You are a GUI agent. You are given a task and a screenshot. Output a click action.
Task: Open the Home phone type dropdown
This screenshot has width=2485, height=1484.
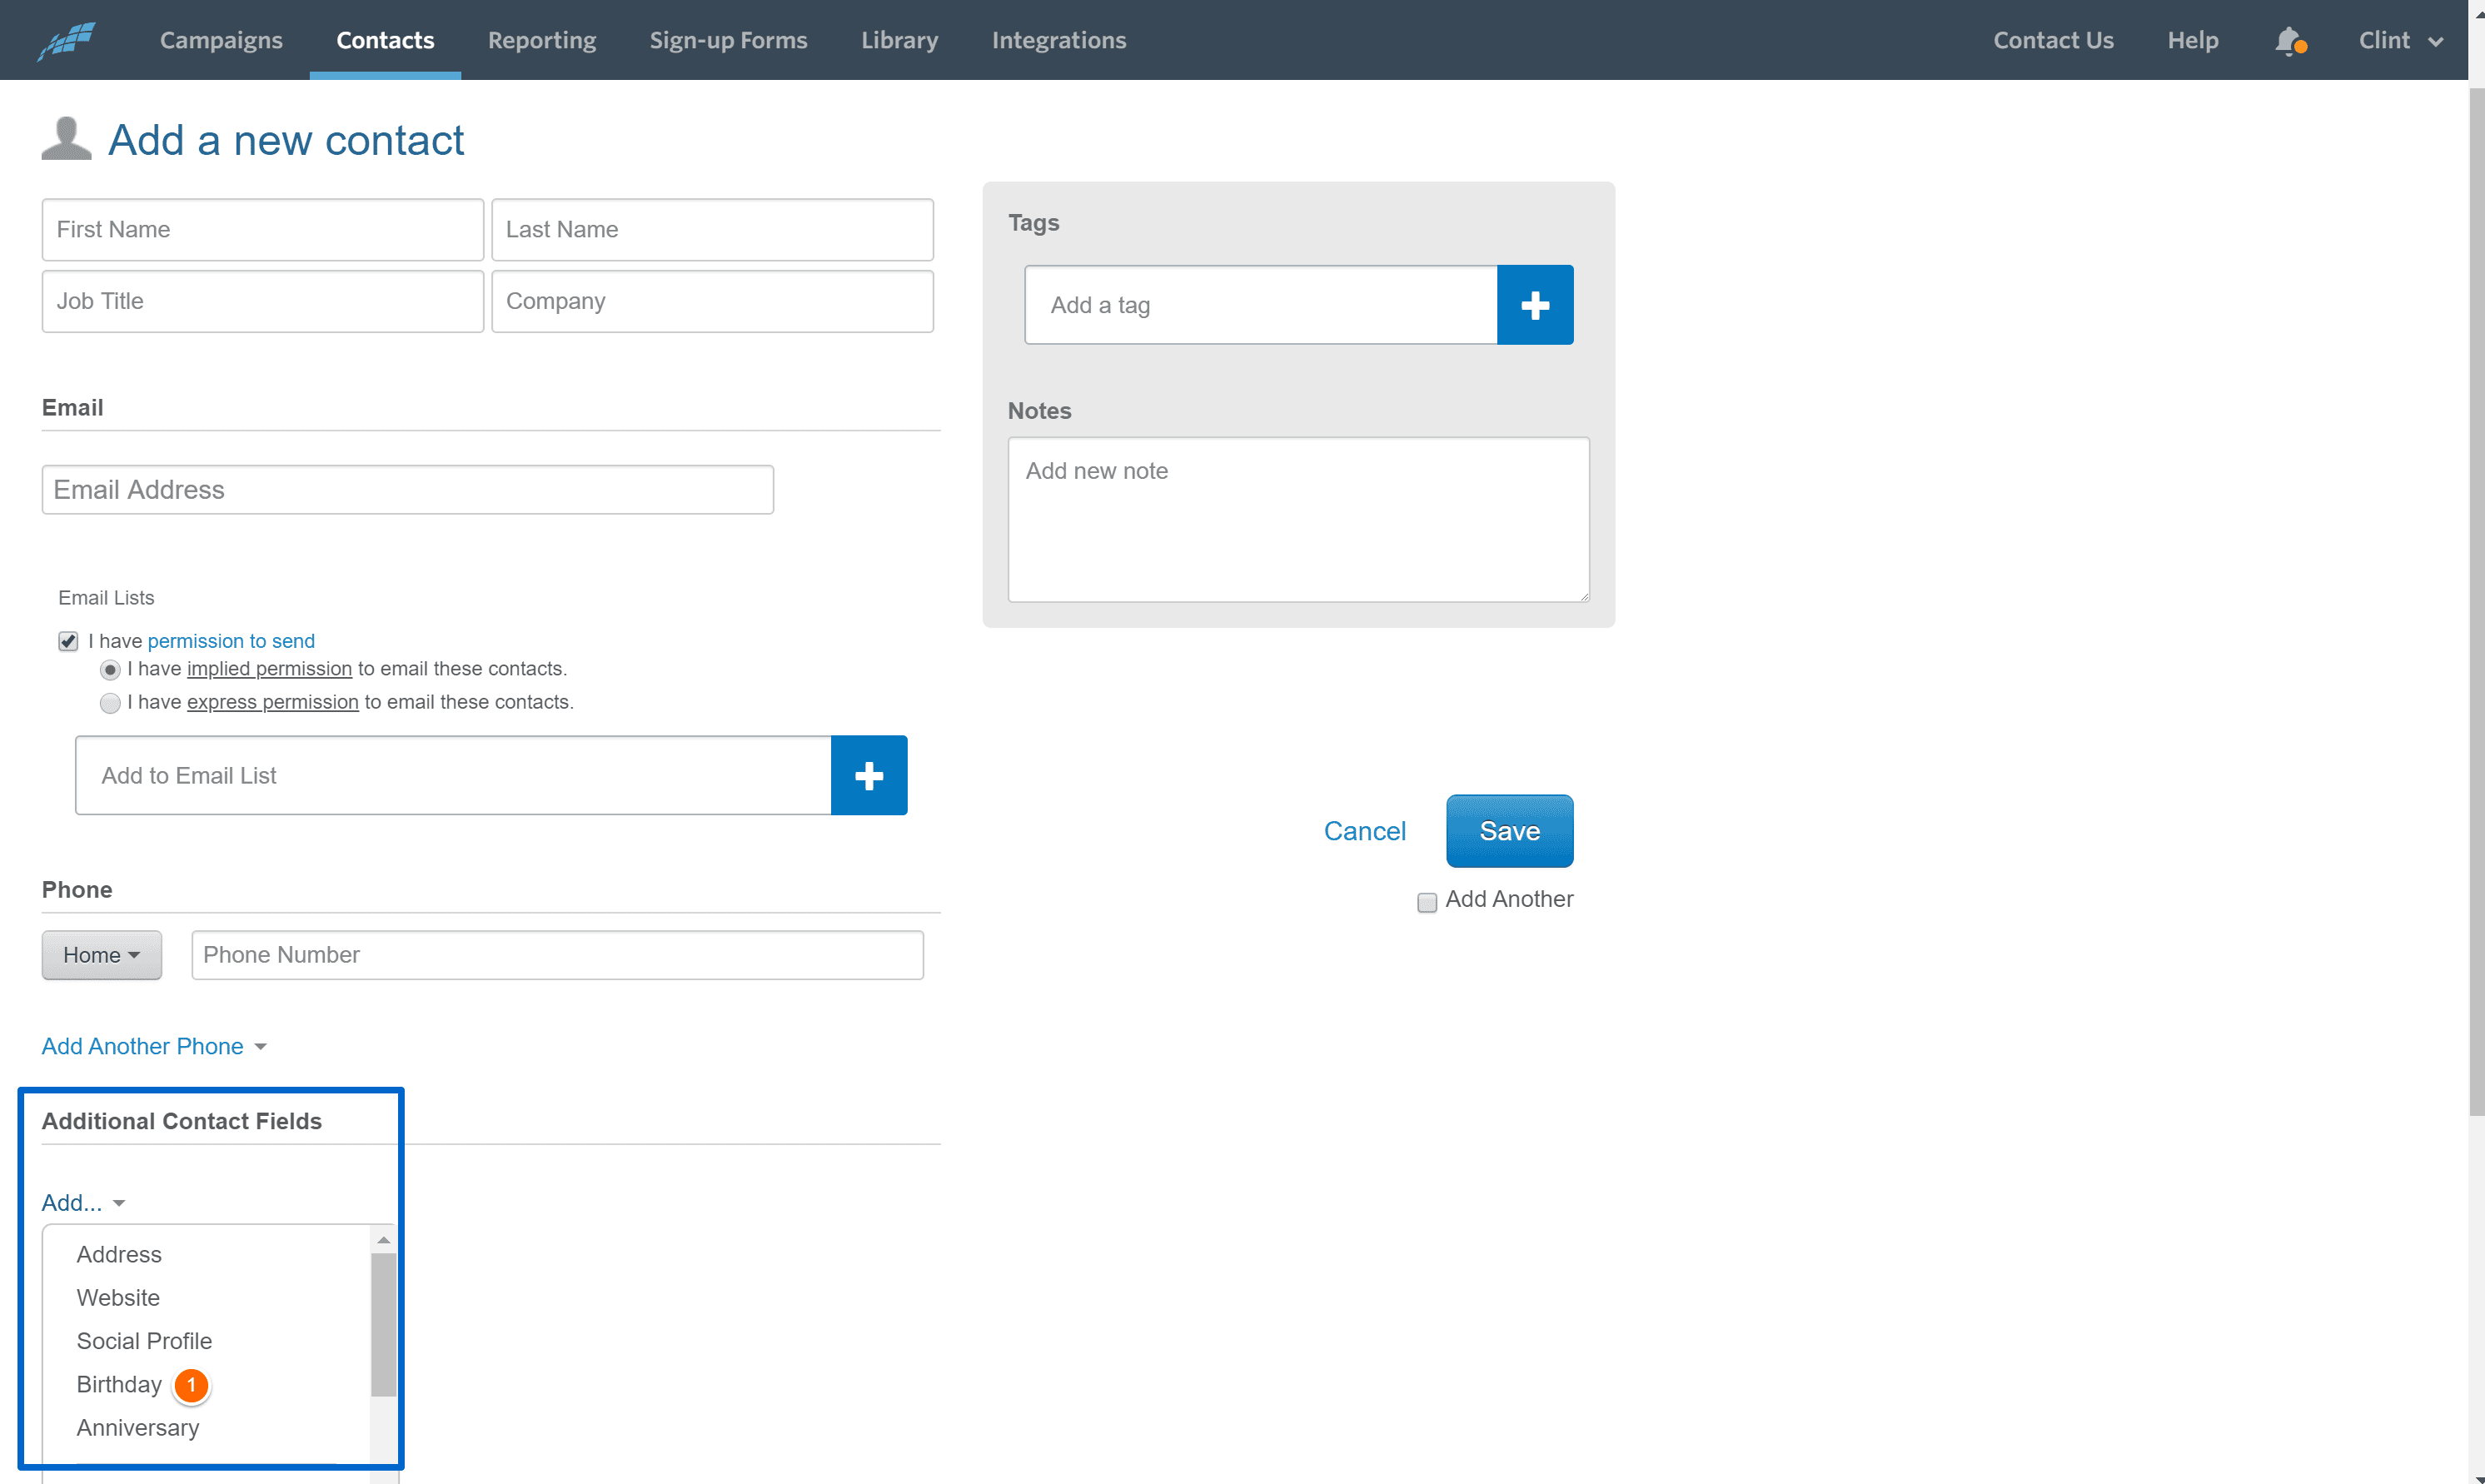101,955
